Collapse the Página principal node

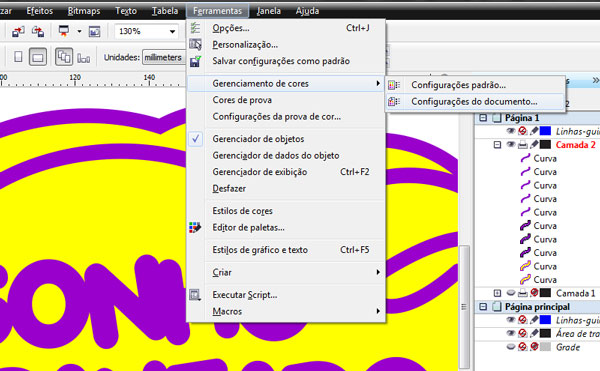[483, 307]
